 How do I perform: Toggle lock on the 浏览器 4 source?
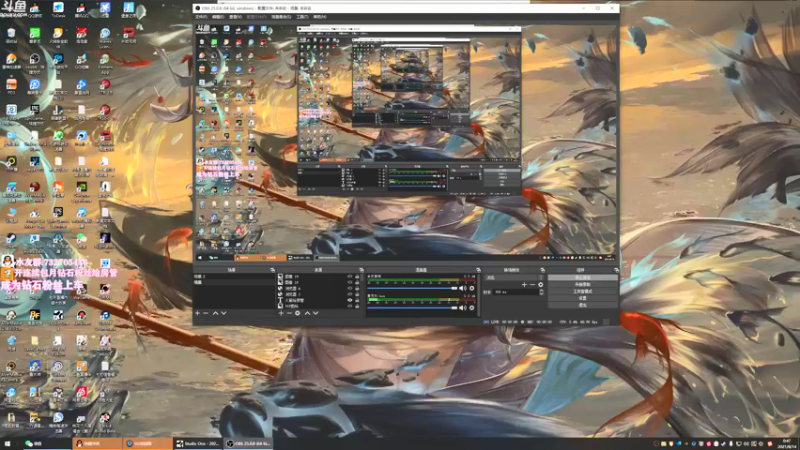[x=357, y=288]
